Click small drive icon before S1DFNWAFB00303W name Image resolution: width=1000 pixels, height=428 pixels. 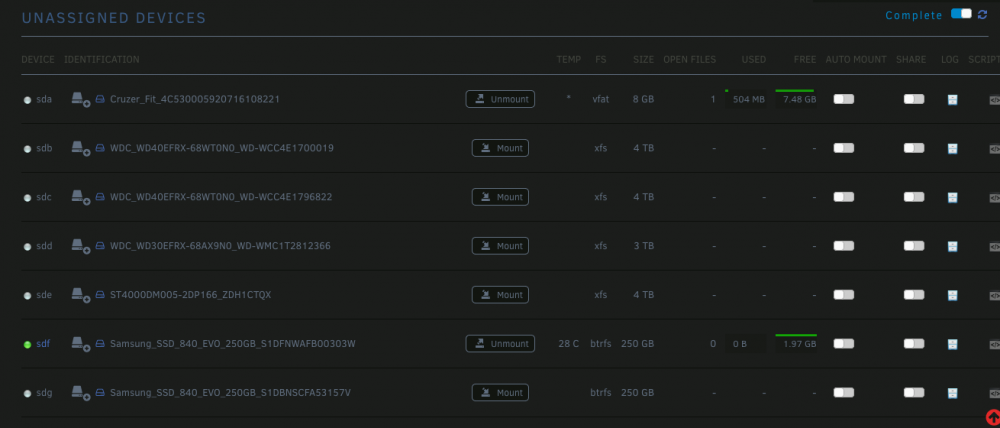click(100, 344)
